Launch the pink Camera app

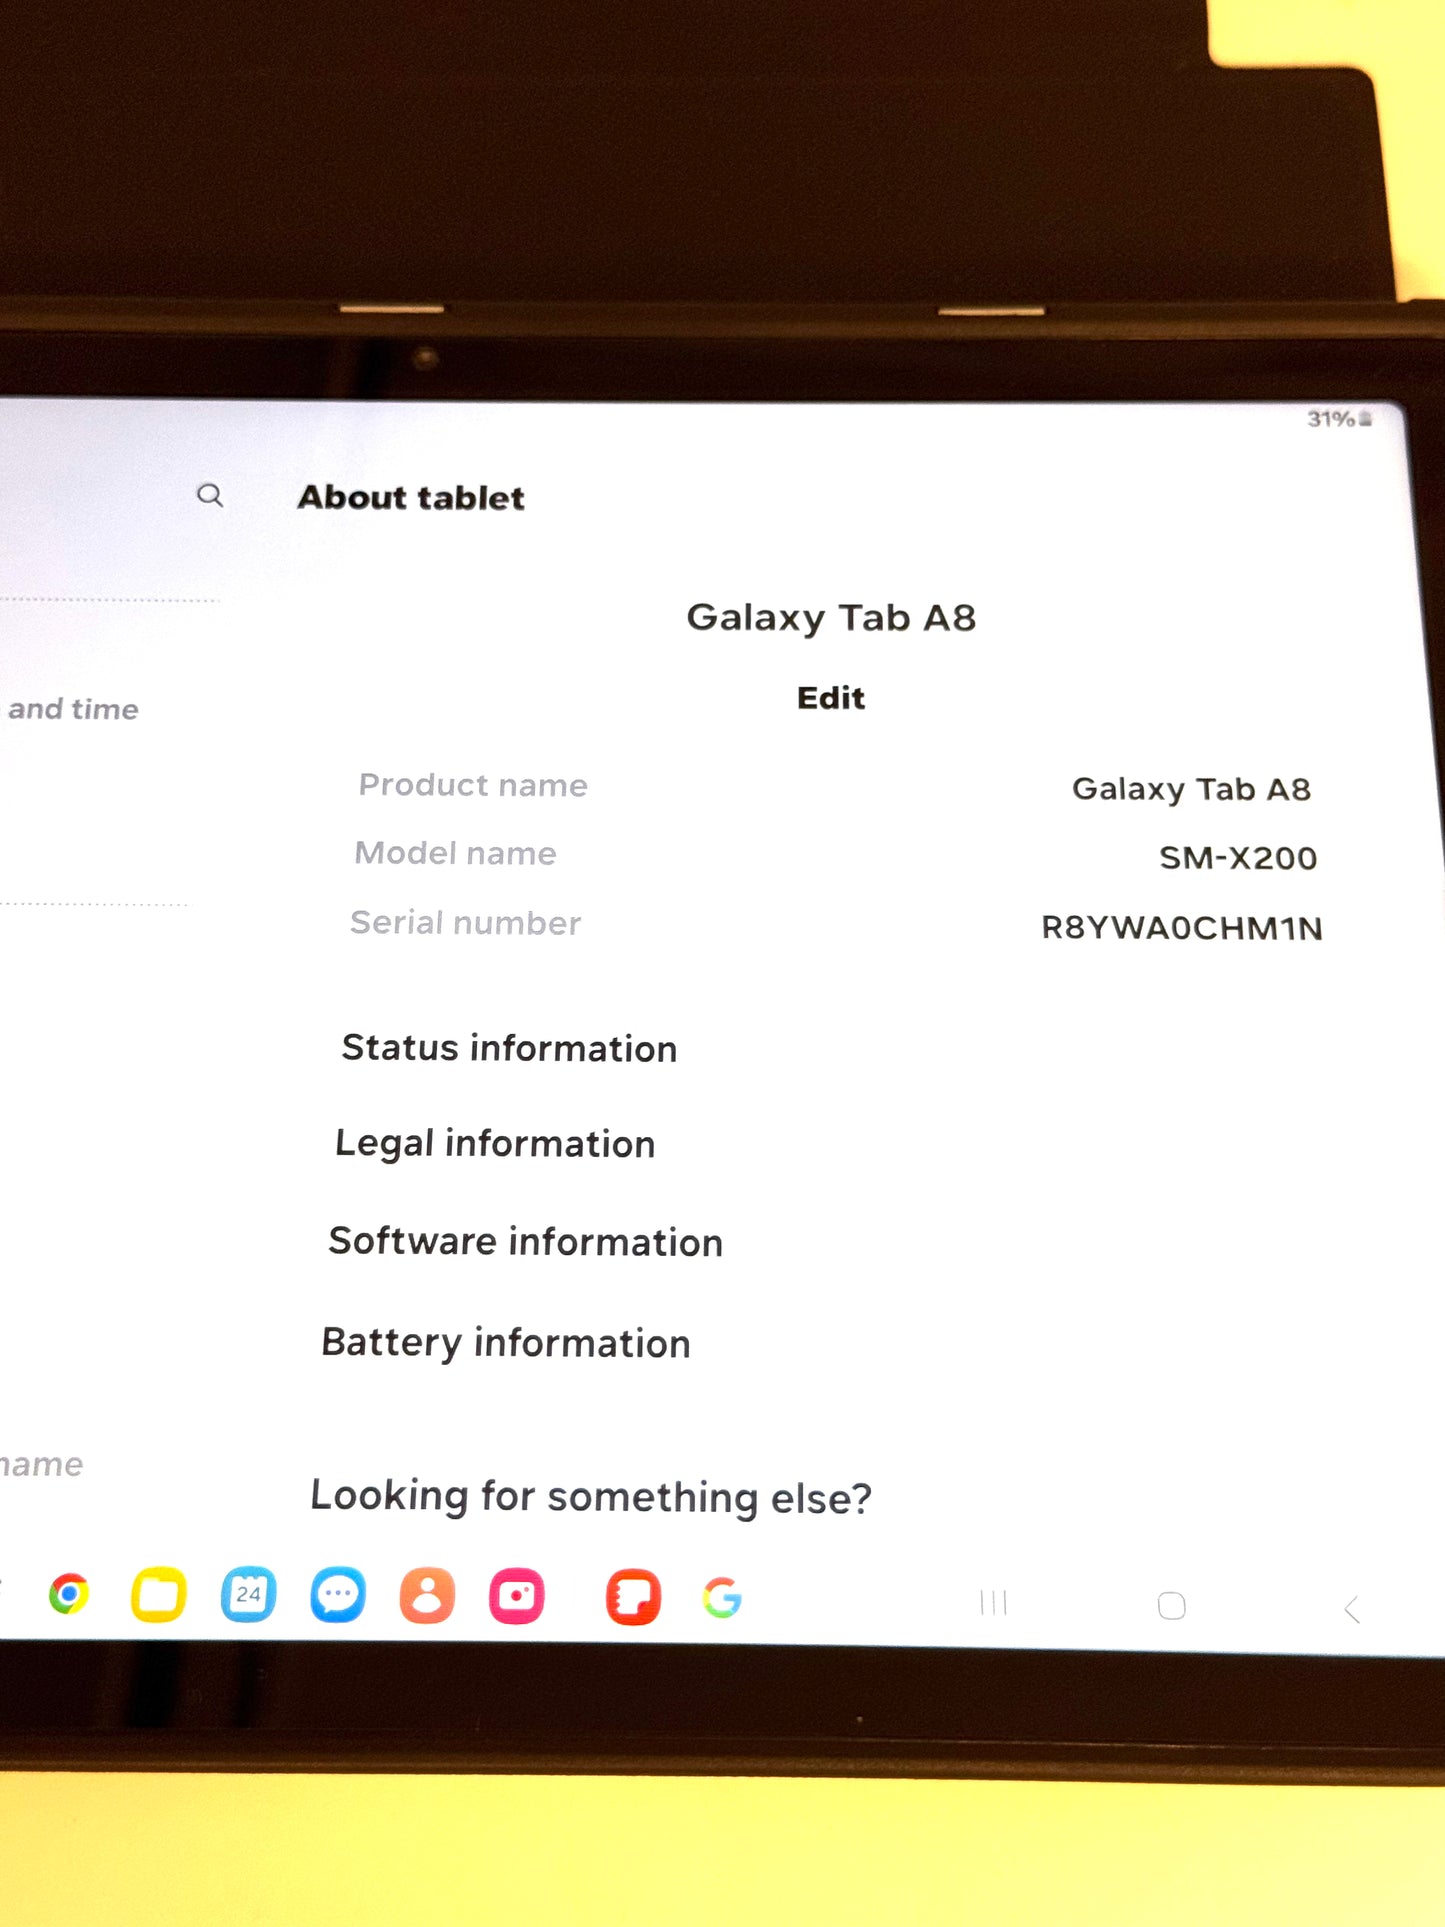[x=517, y=1596]
